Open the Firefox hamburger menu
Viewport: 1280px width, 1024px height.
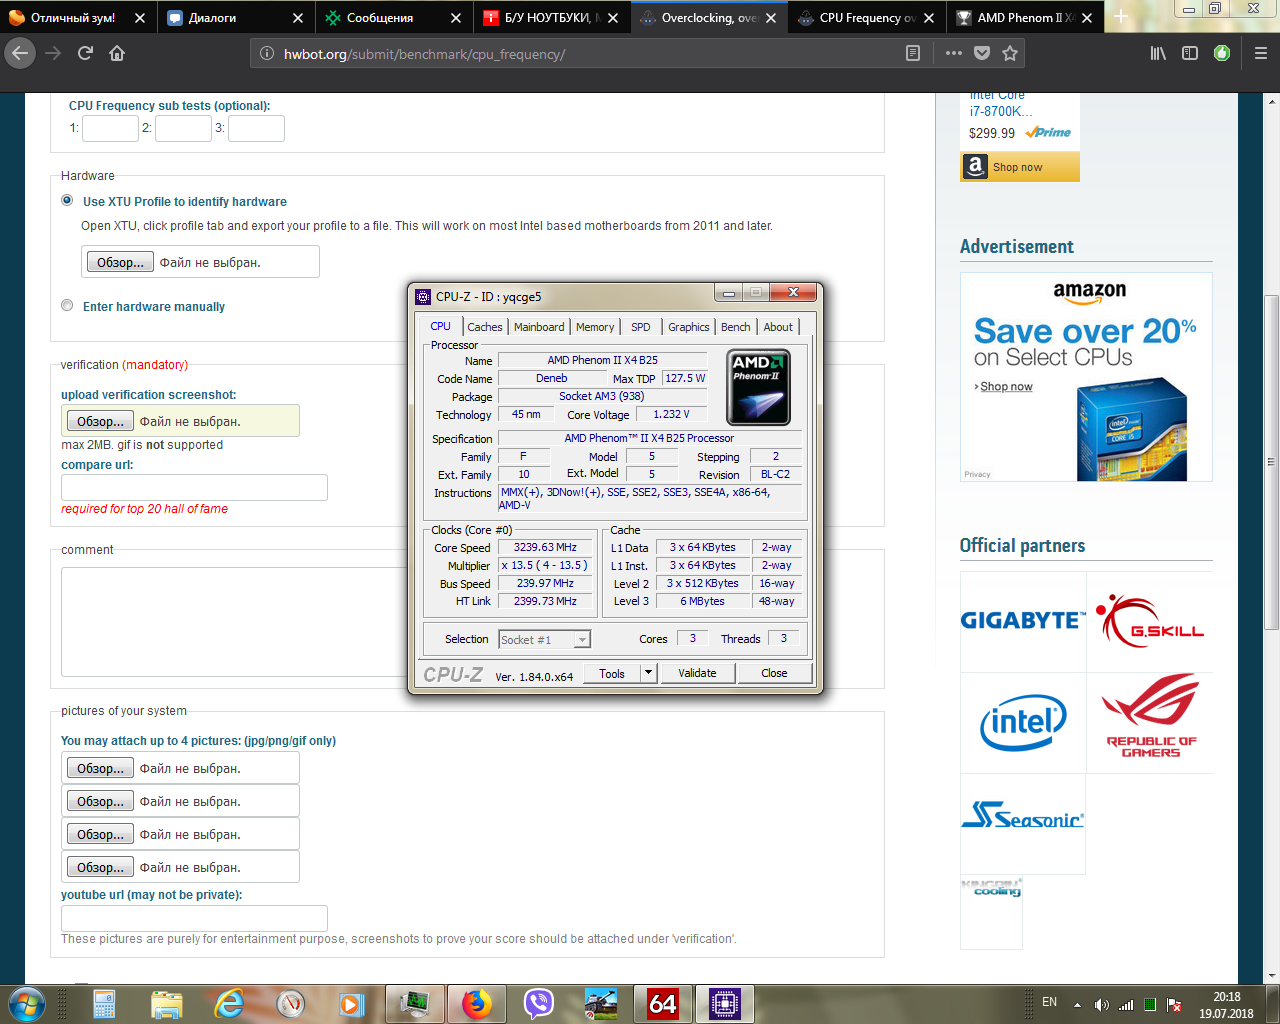(1261, 53)
